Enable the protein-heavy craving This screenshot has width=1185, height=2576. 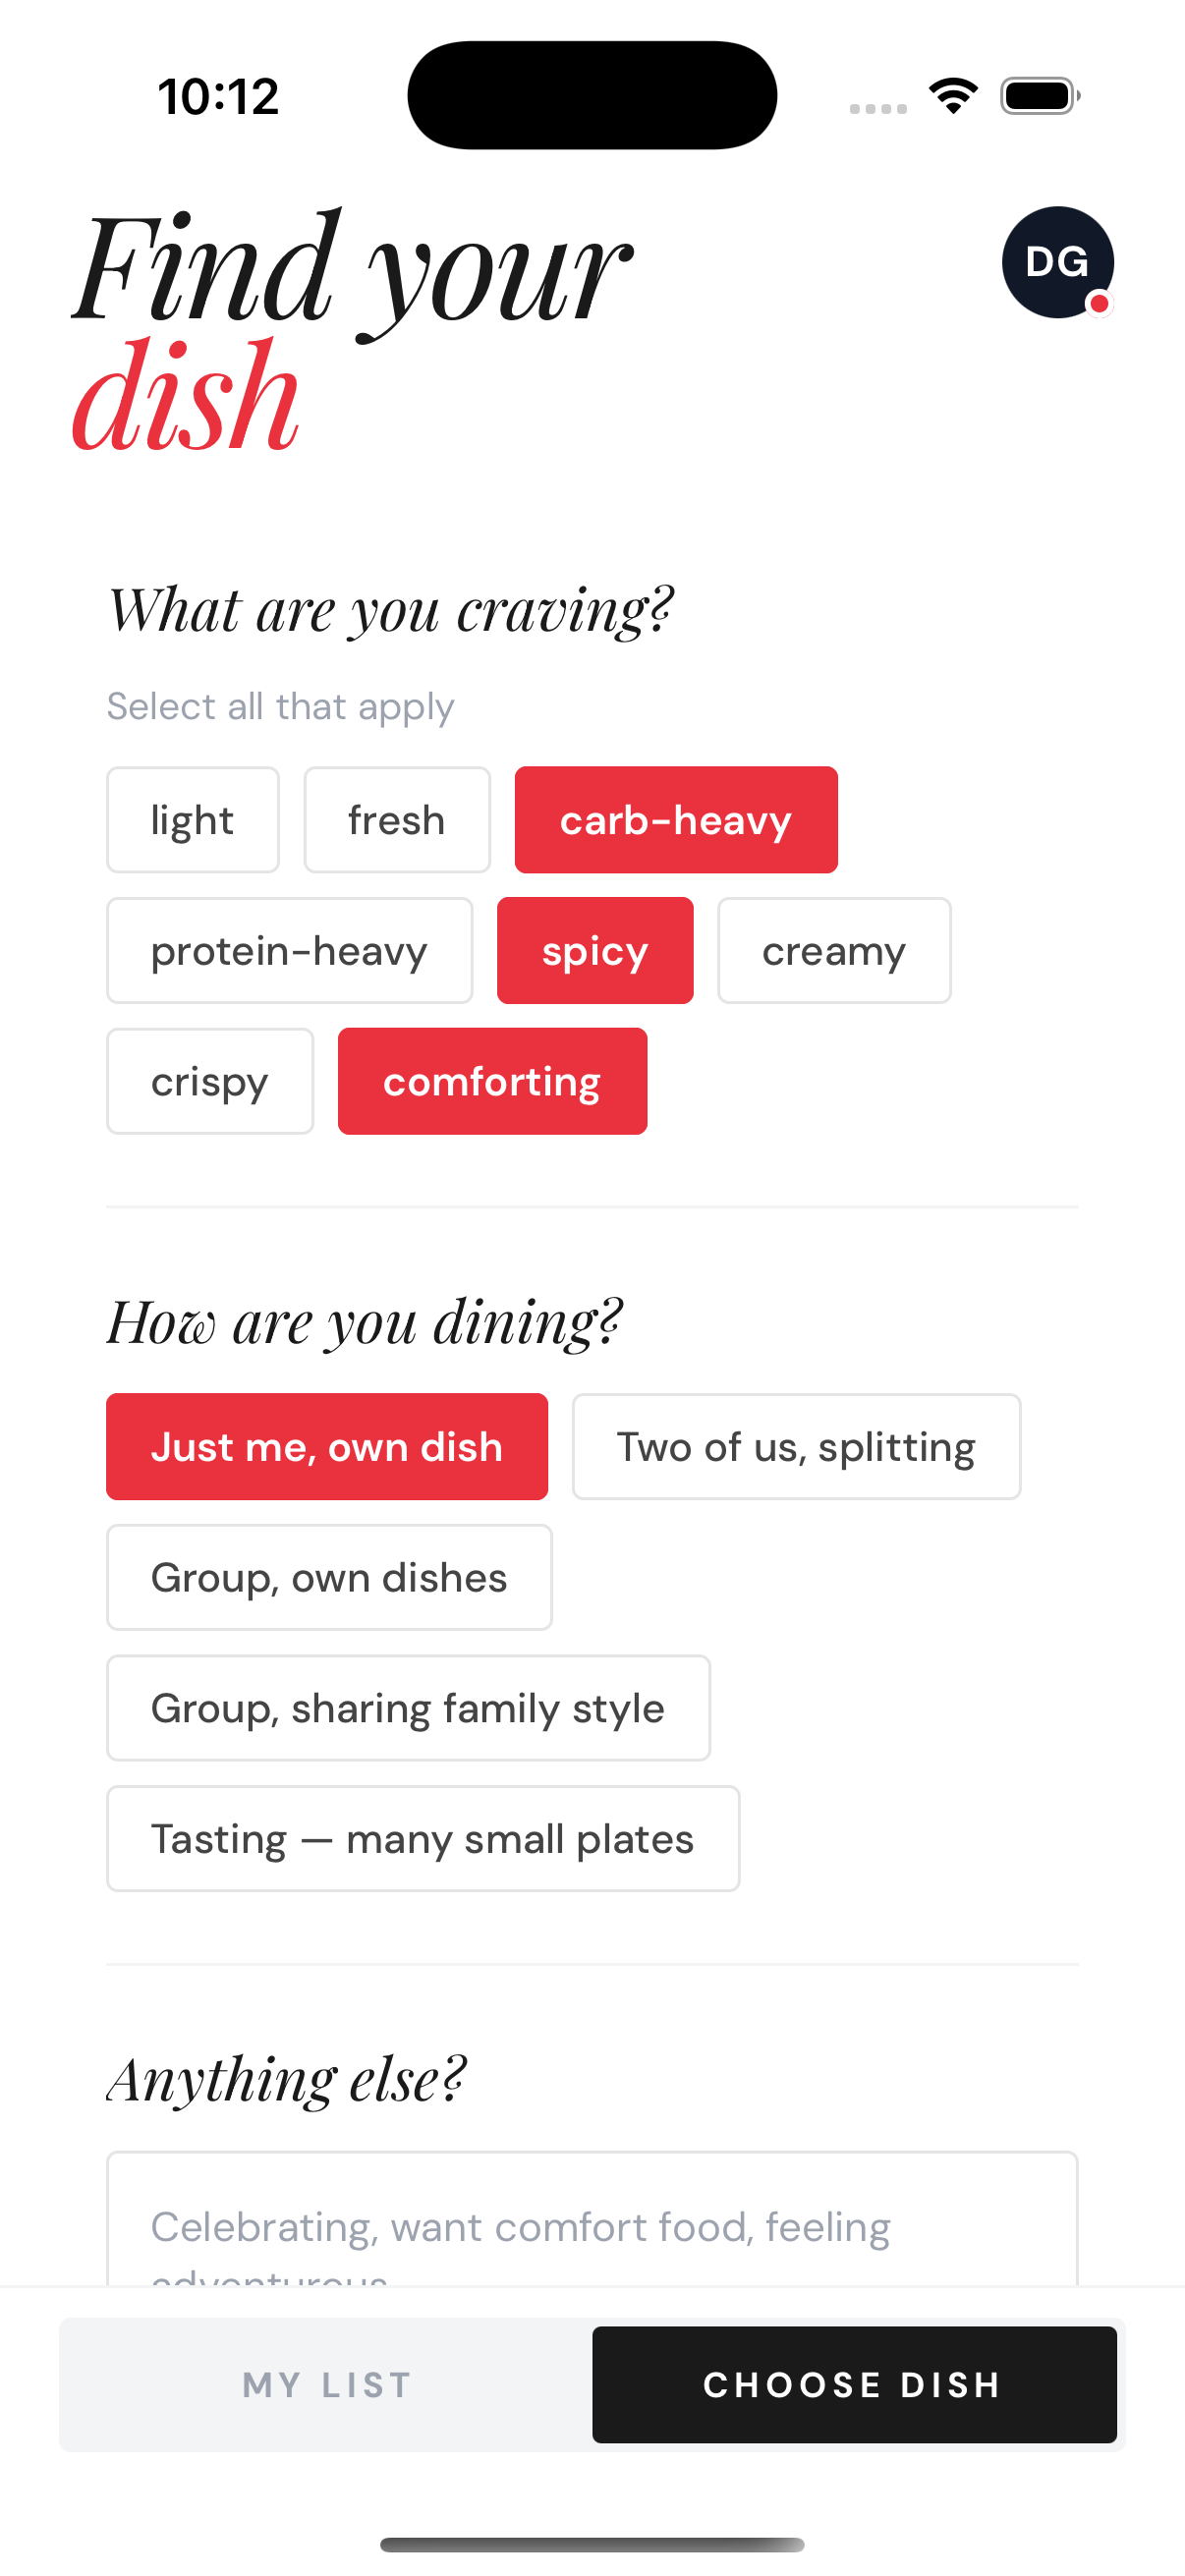289,950
